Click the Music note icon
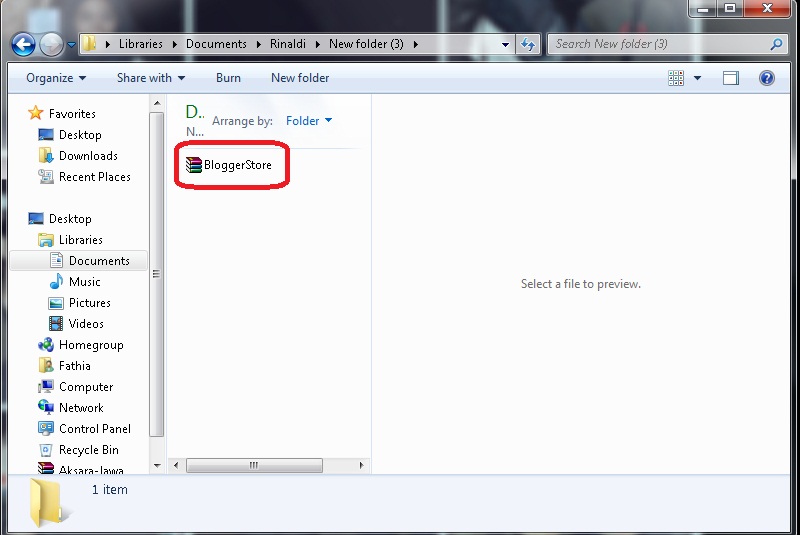Image resolution: width=800 pixels, height=535 pixels. pos(56,281)
